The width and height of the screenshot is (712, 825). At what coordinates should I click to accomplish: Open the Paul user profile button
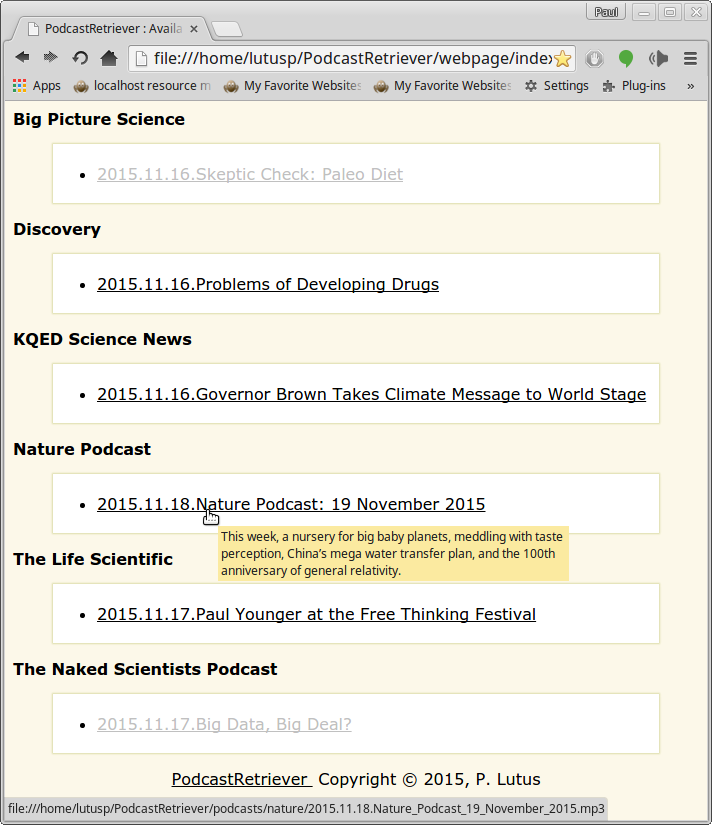pos(605,12)
